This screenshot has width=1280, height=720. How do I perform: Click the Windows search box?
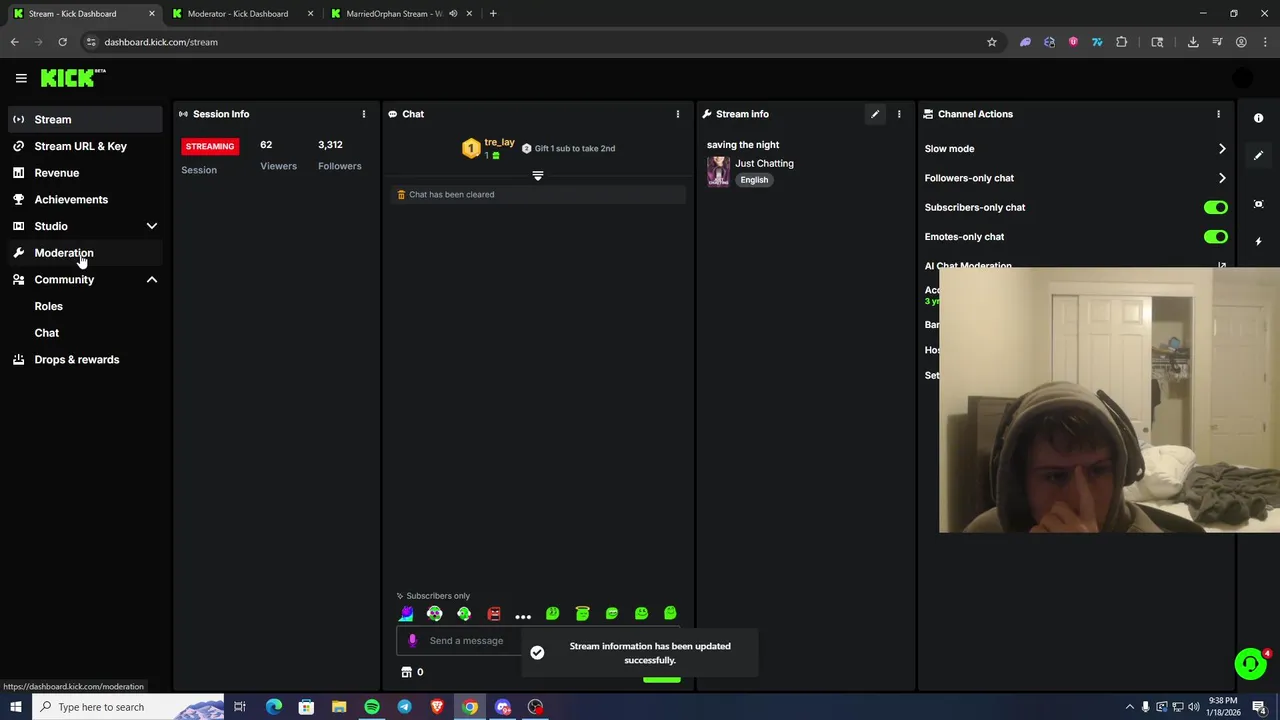130,707
